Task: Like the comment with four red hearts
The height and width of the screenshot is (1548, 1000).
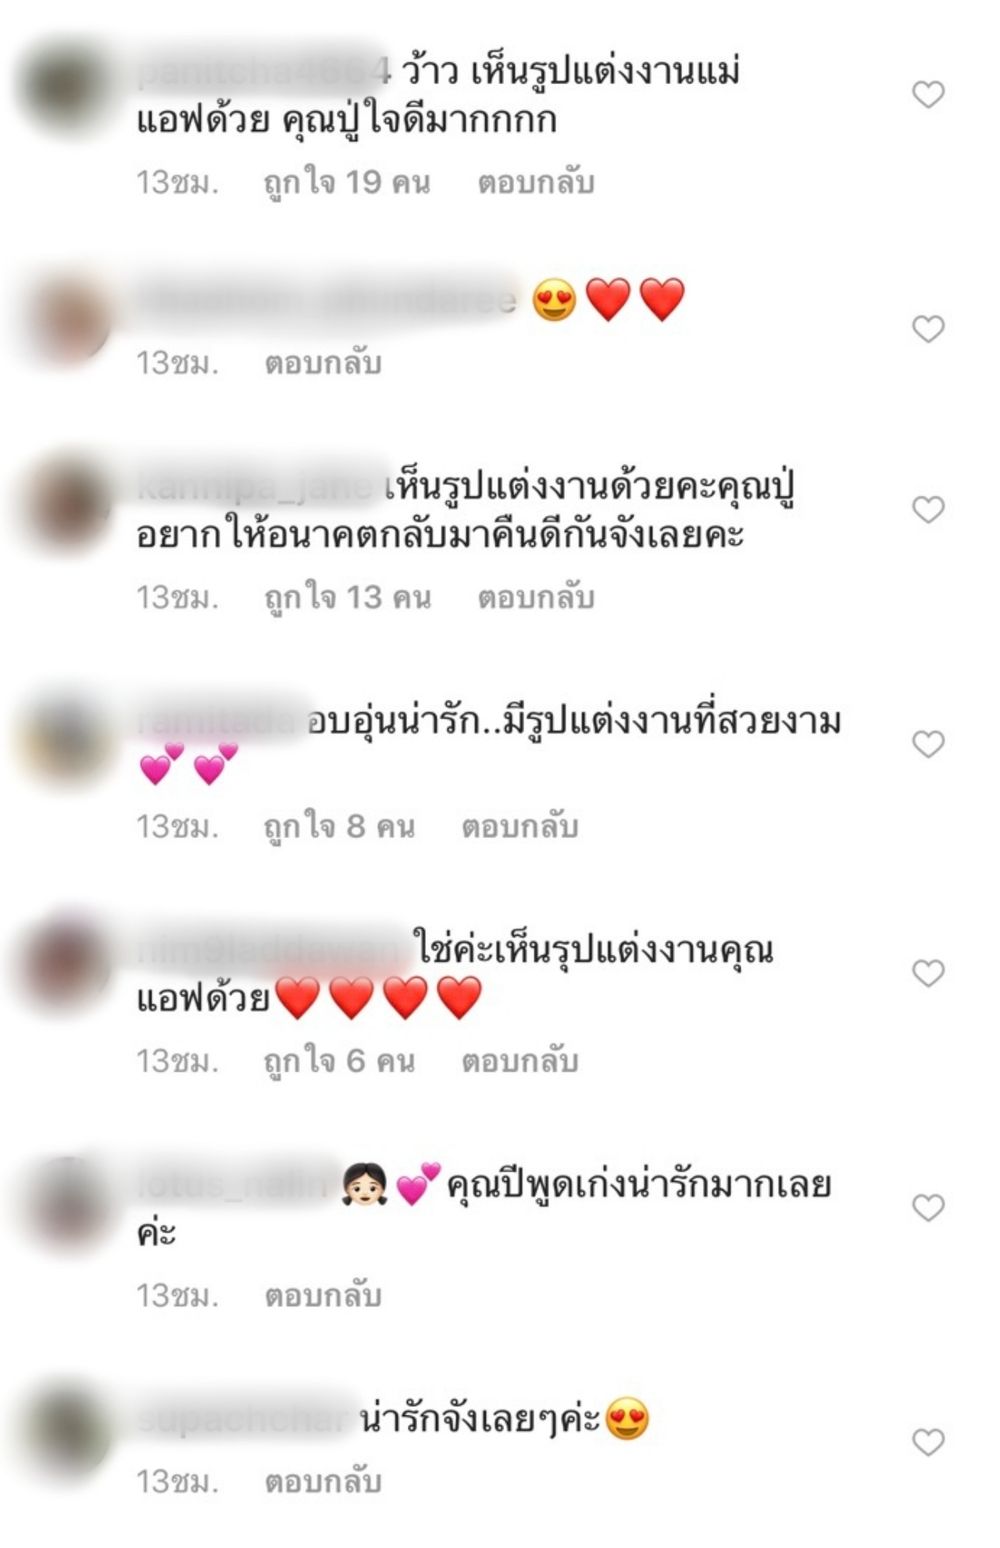Action: pyautogui.click(x=928, y=973)
